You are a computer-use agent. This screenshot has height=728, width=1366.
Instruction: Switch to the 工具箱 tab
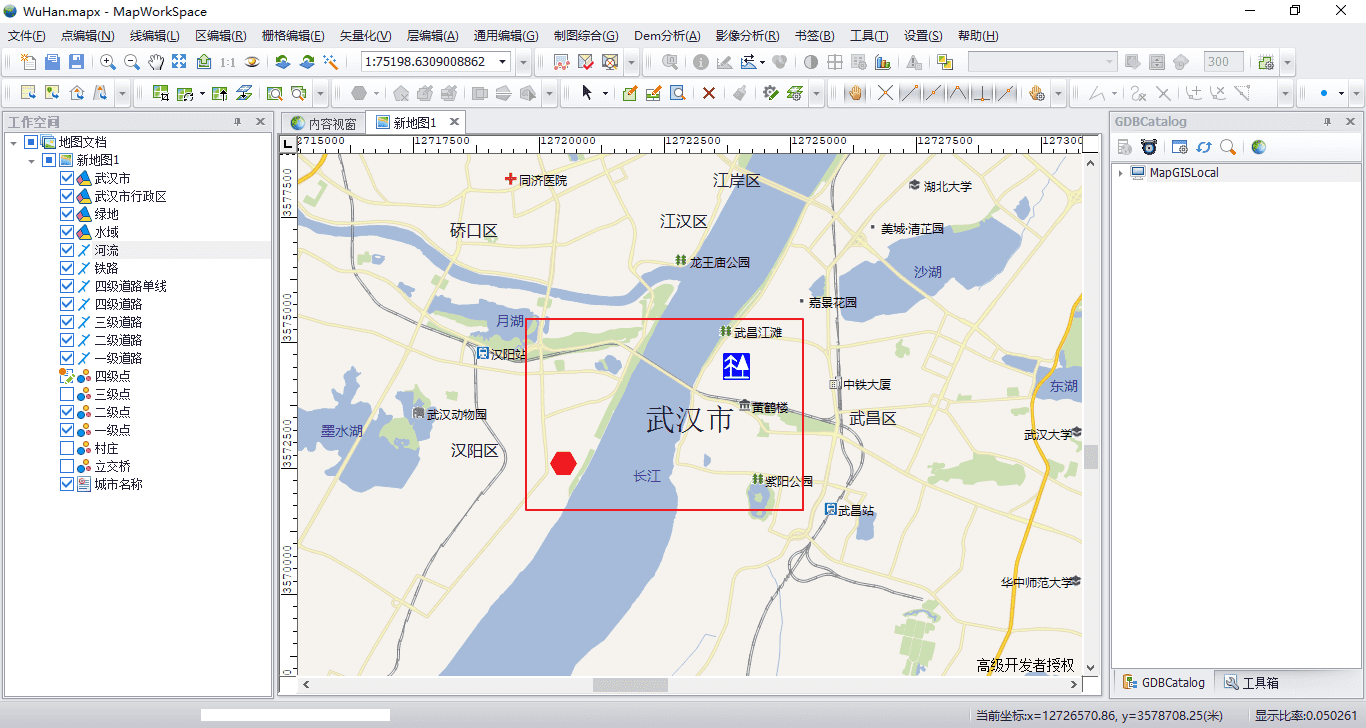[1250, 683]
